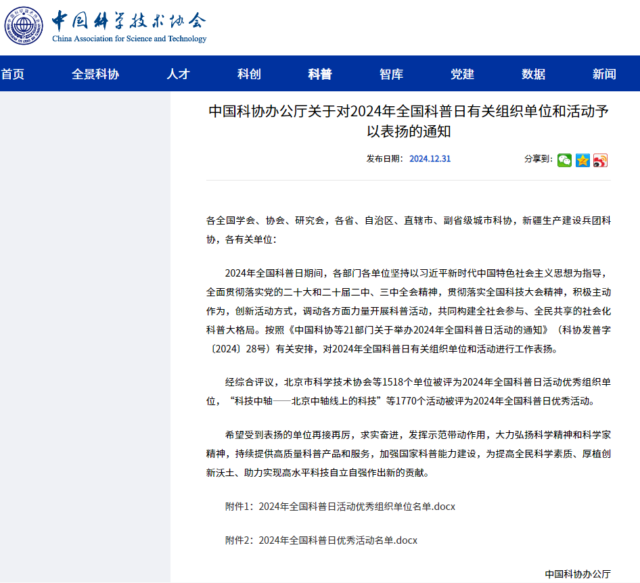This screenshot has height=583, width=640.
Task: Click the article headline title
Action: click(x=407, y=121)
